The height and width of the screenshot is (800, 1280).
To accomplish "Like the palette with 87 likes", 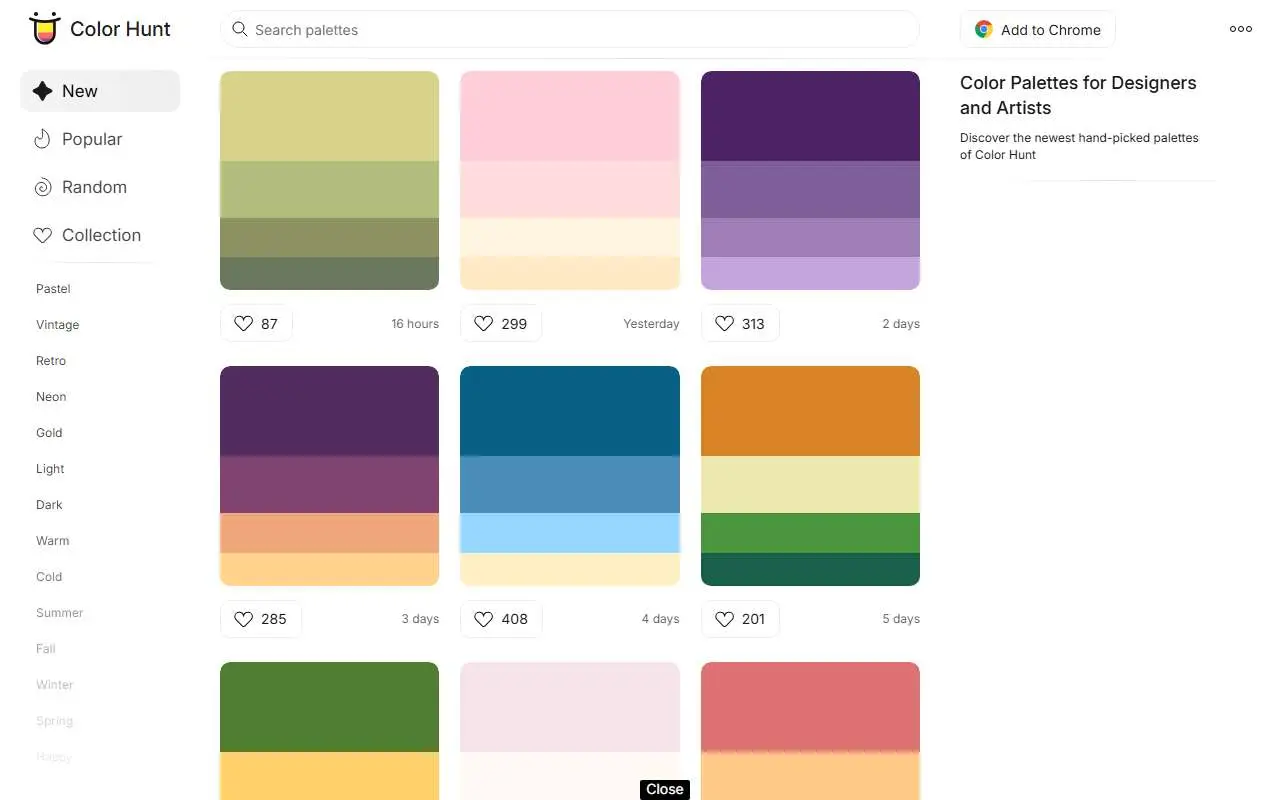I will [x=256, y=323].
